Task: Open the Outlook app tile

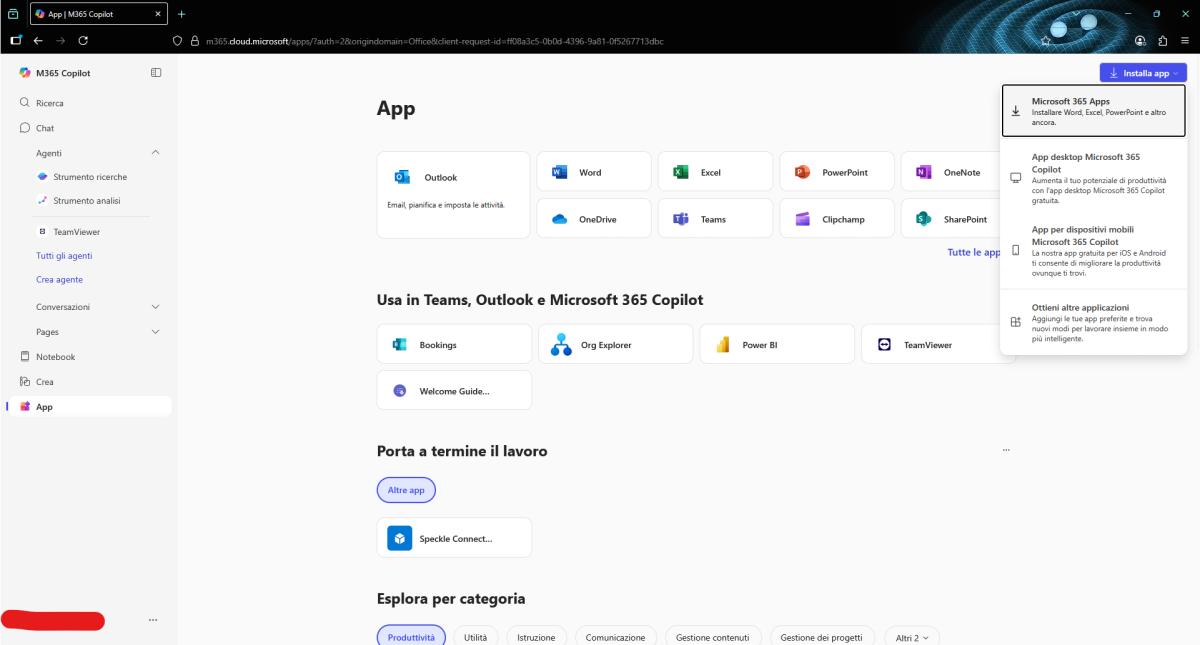Action: coord(453,195)
